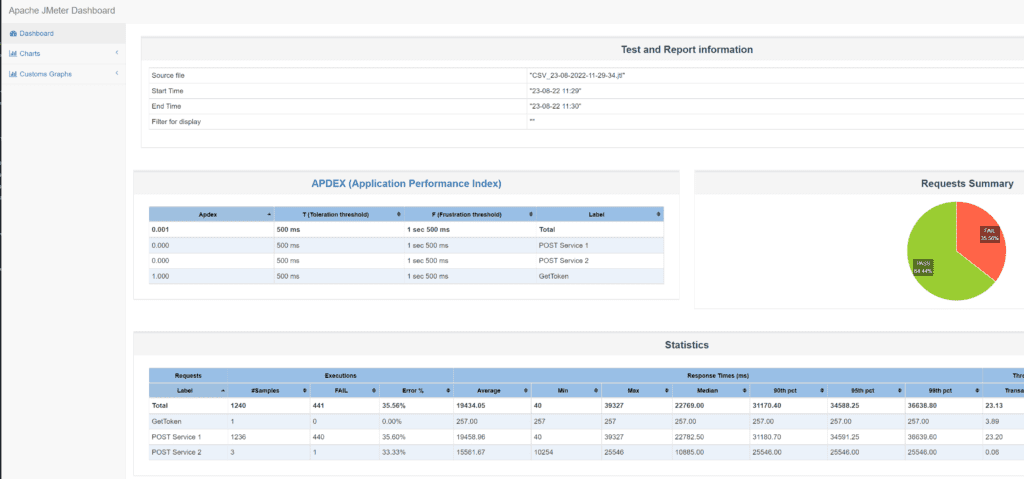Click POST Service 2 min value 10254
Screen dimensions: 1024x479
pyautogui.click(x=543, y=452)
